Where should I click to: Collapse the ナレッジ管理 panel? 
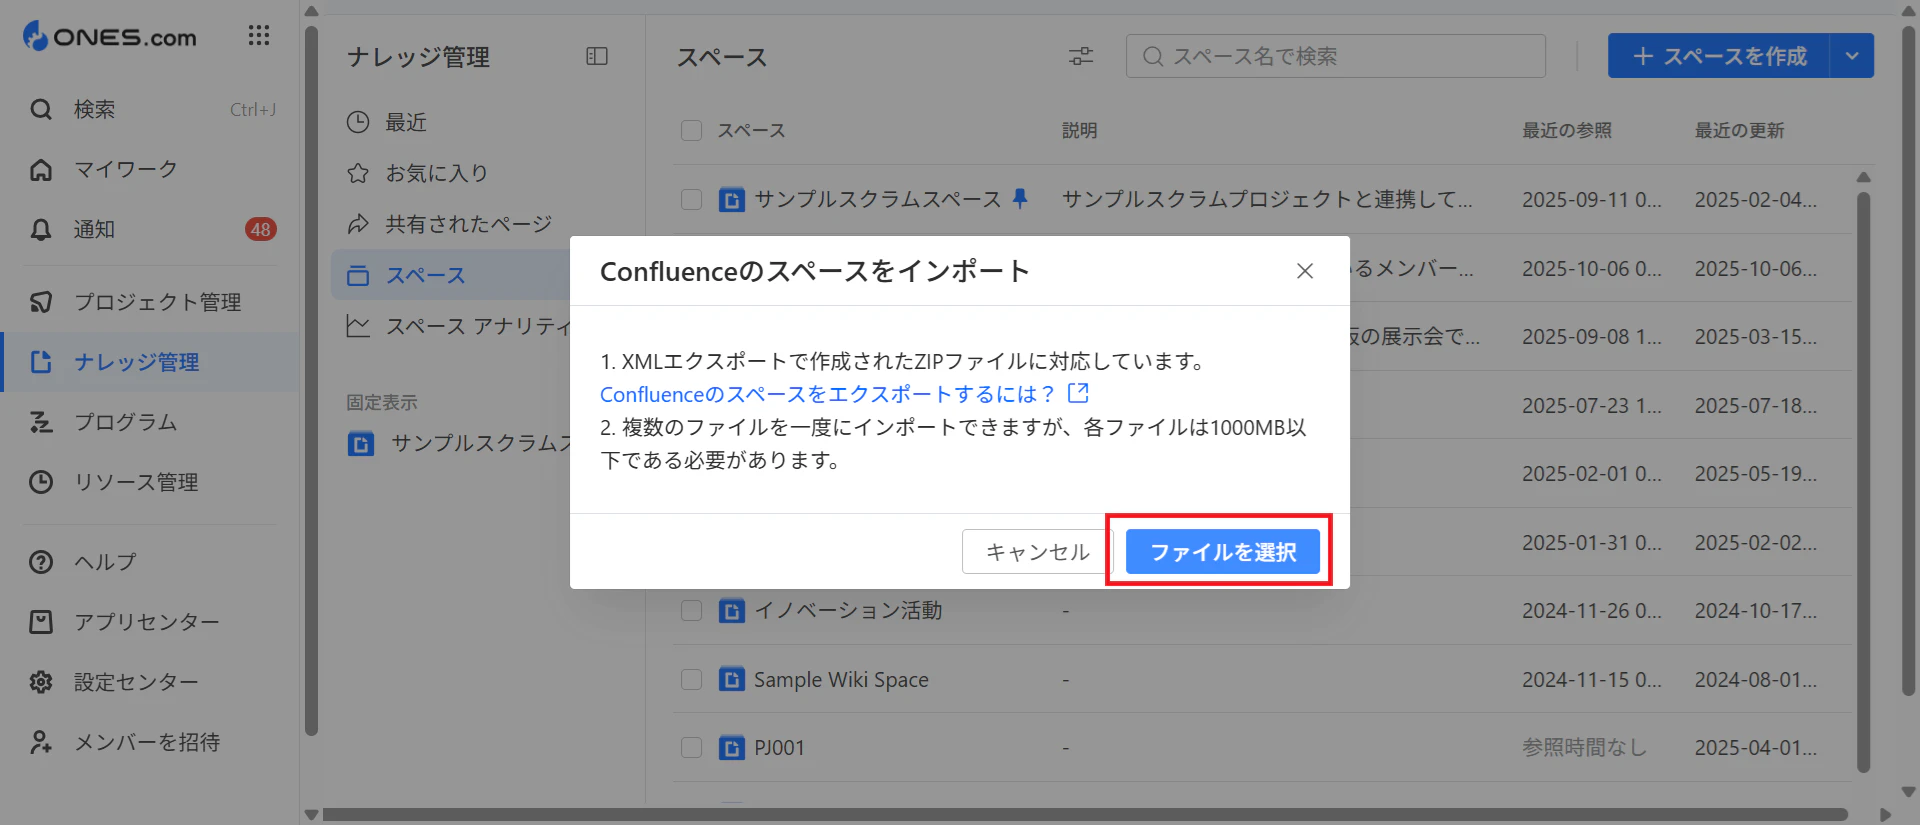click(x=597, y=57)
